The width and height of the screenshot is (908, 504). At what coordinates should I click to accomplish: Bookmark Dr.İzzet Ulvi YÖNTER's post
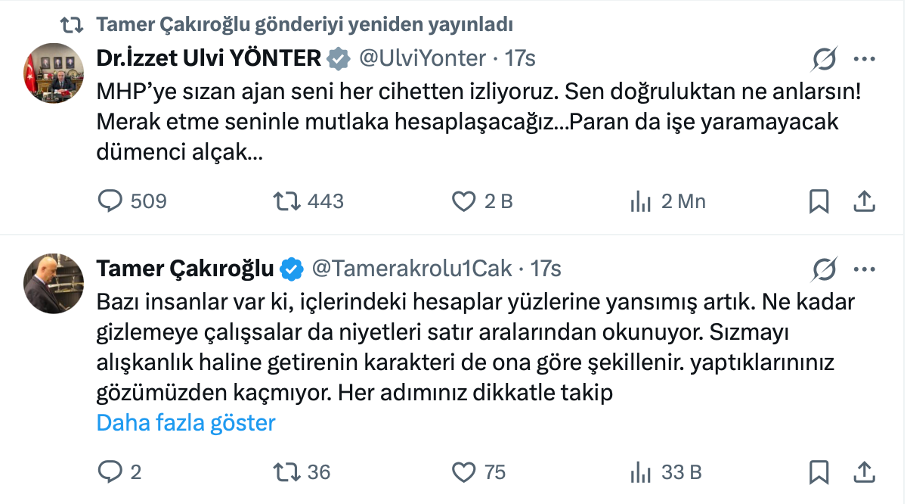[x=819, y=201]
